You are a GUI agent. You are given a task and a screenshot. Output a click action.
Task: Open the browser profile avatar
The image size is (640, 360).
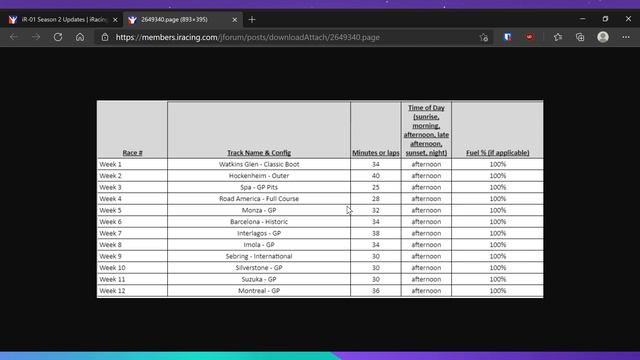click(x=603, y=37)
